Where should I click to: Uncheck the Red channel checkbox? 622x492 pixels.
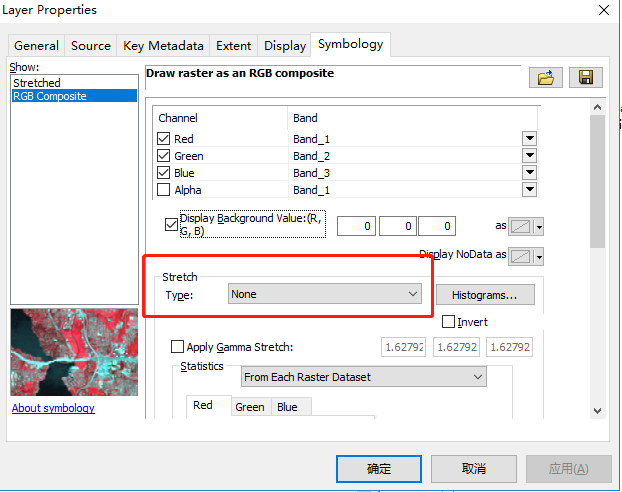pos(165,139)
